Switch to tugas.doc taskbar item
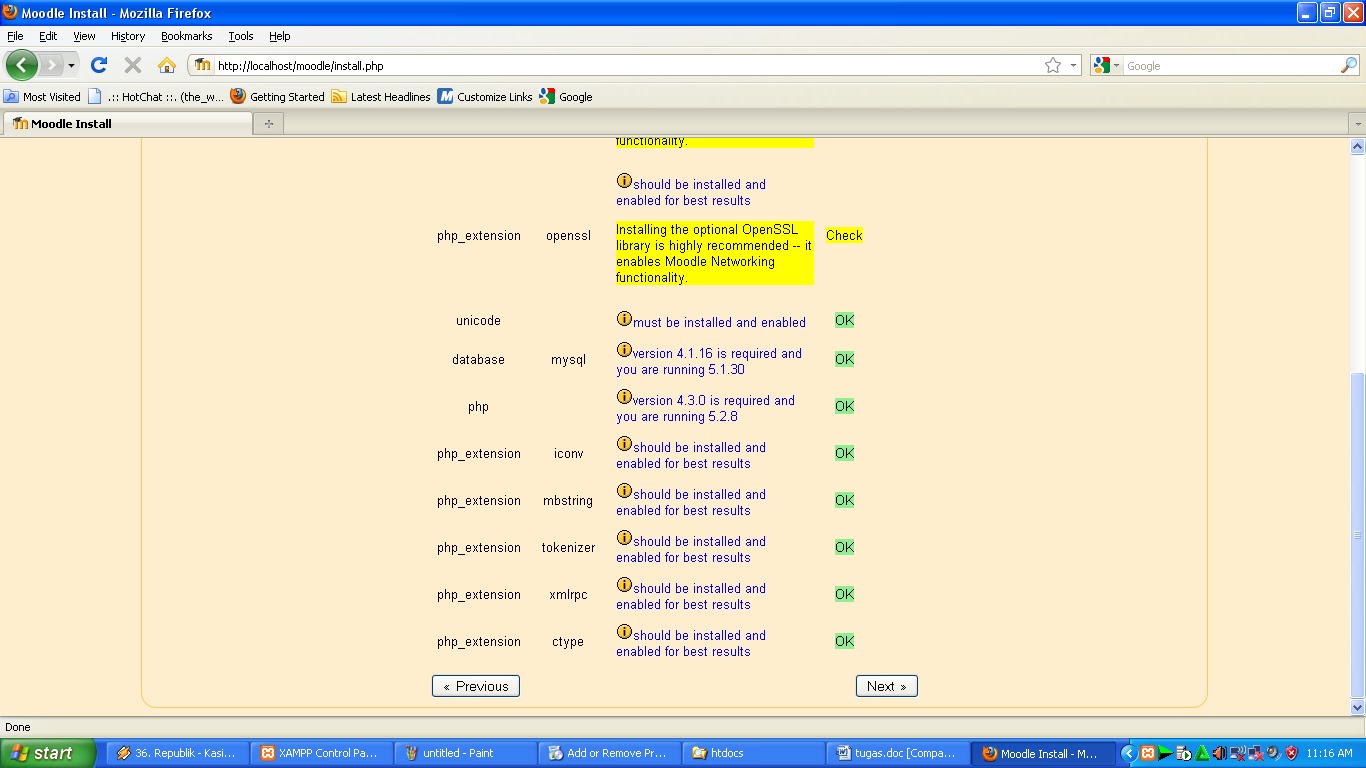This screenshot has height=768, width=1366. 898,753
